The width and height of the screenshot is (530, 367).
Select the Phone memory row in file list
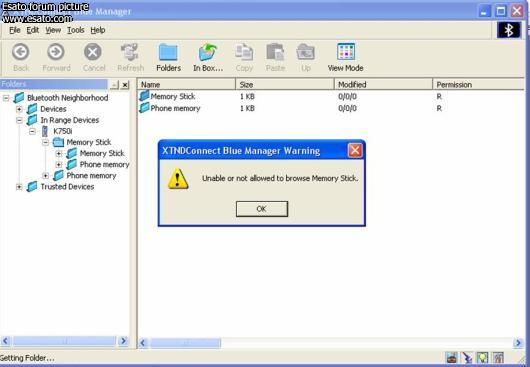coord(331,108)
